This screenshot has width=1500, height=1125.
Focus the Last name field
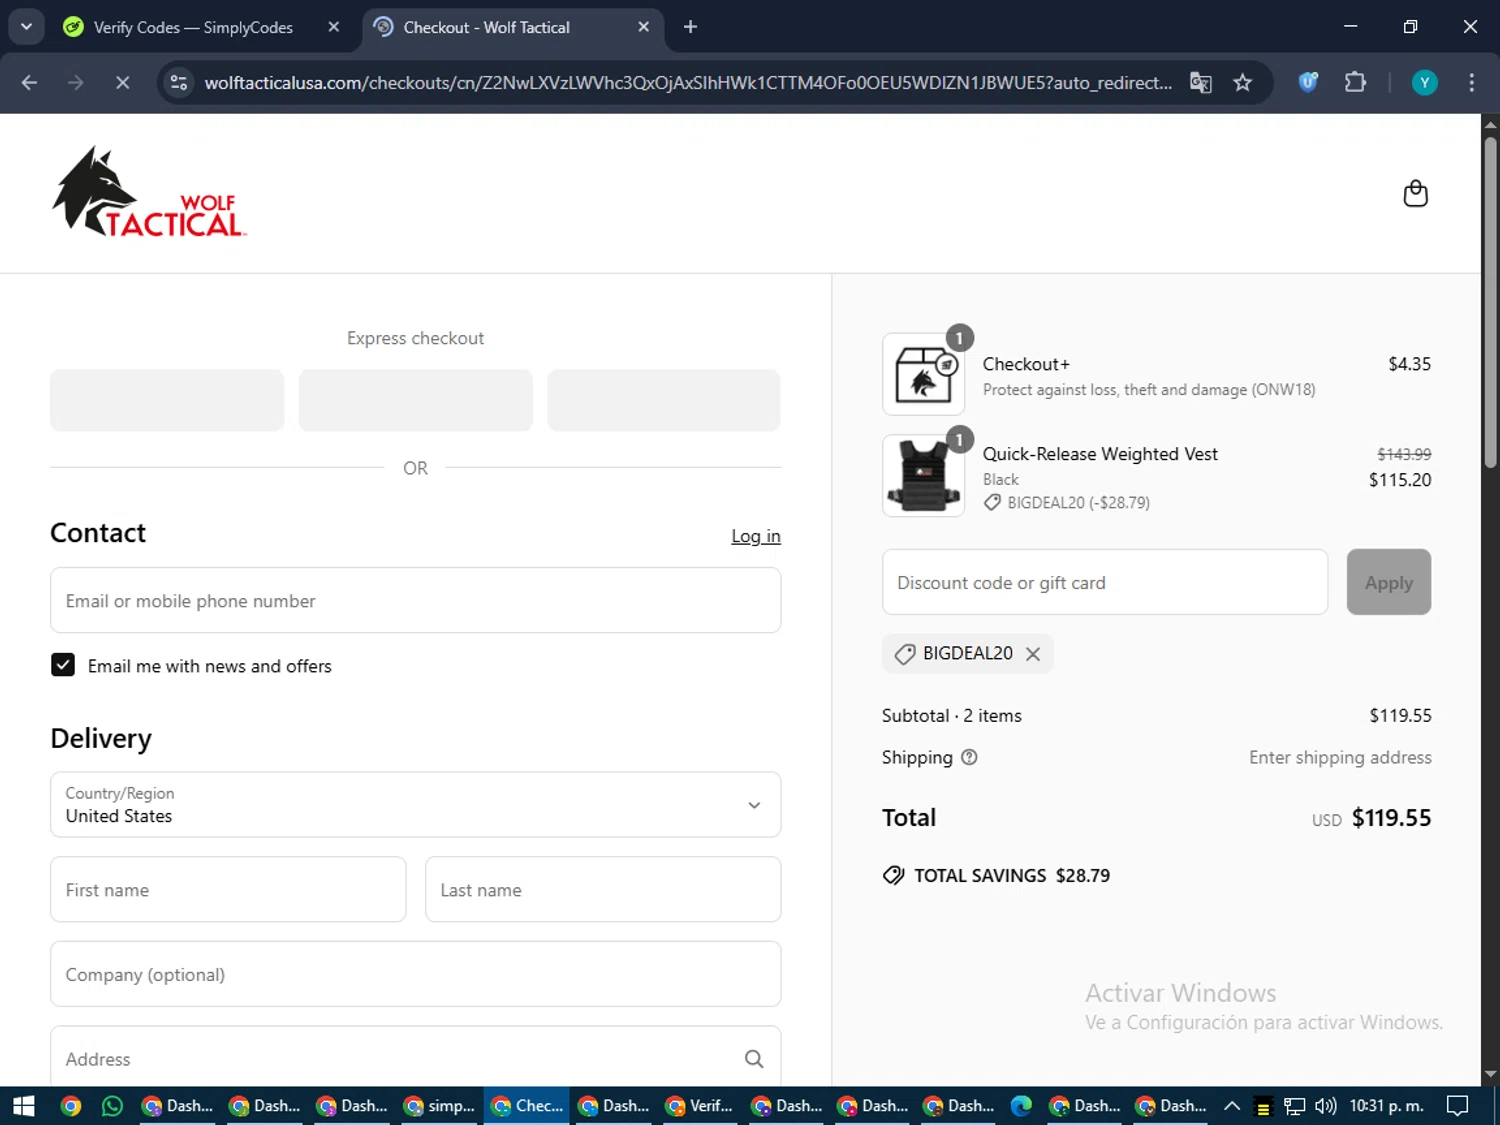(603, 889)
